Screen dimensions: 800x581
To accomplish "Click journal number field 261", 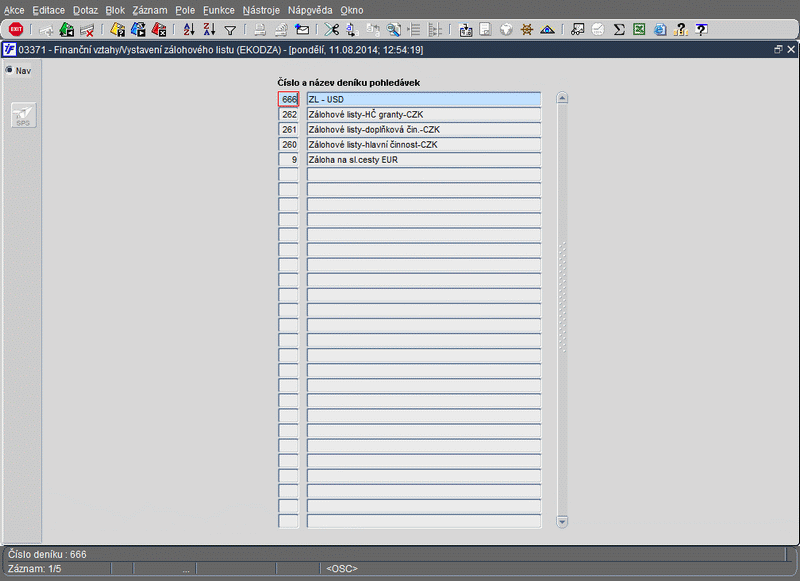I will click(x=288, y=129).
